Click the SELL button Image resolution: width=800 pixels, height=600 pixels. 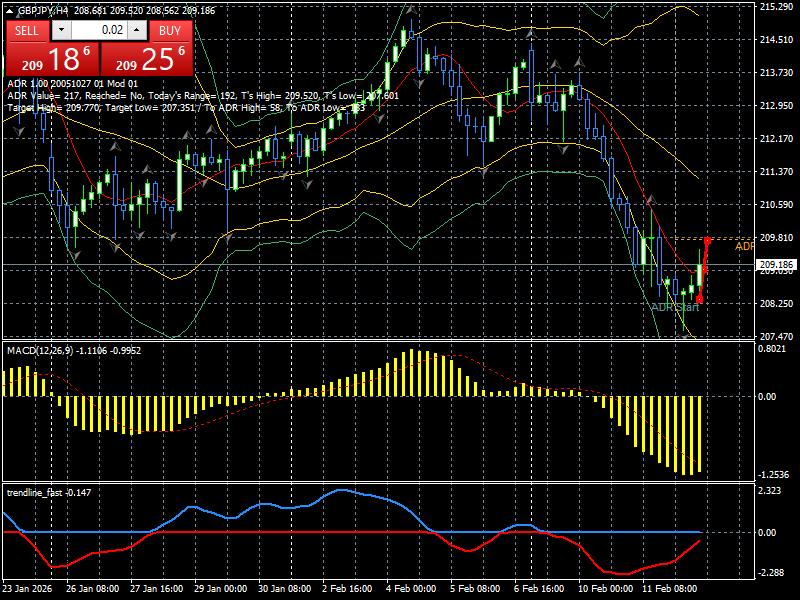[27, 31]
